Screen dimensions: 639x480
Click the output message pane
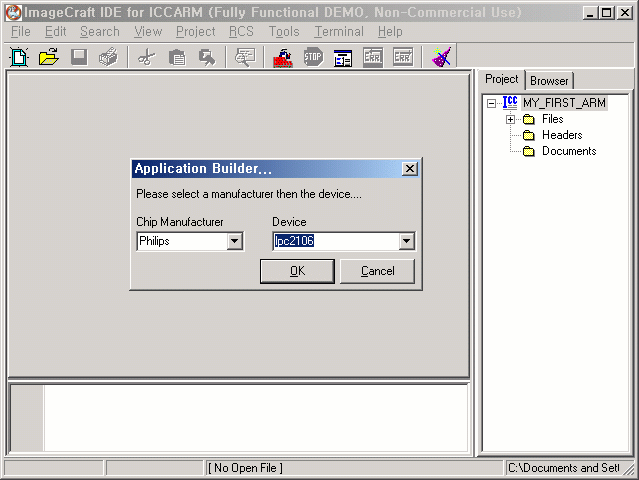(x=256, y=418)
